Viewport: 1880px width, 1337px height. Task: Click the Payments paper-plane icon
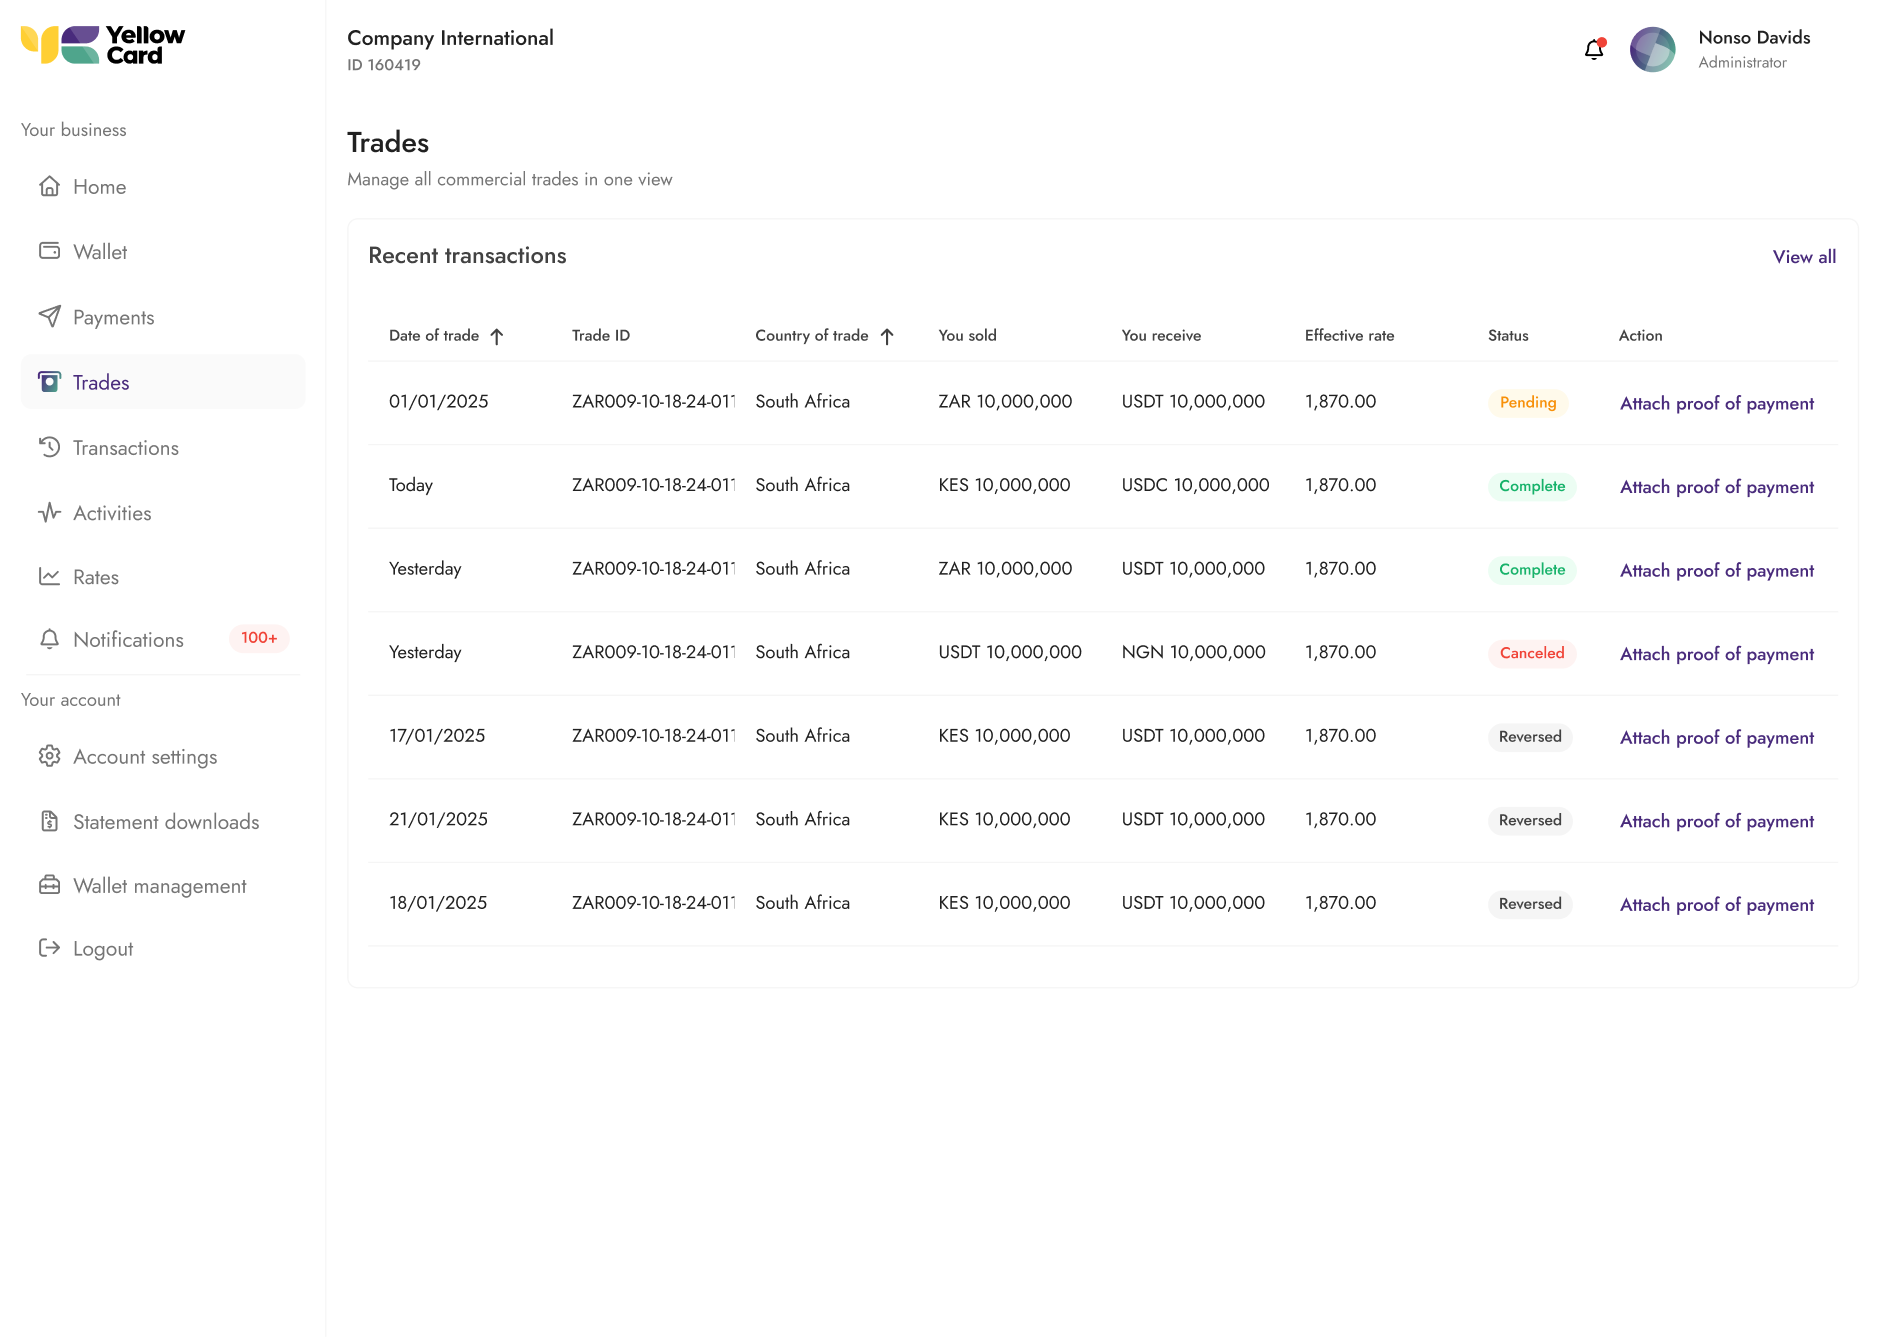tap(49, 316)
